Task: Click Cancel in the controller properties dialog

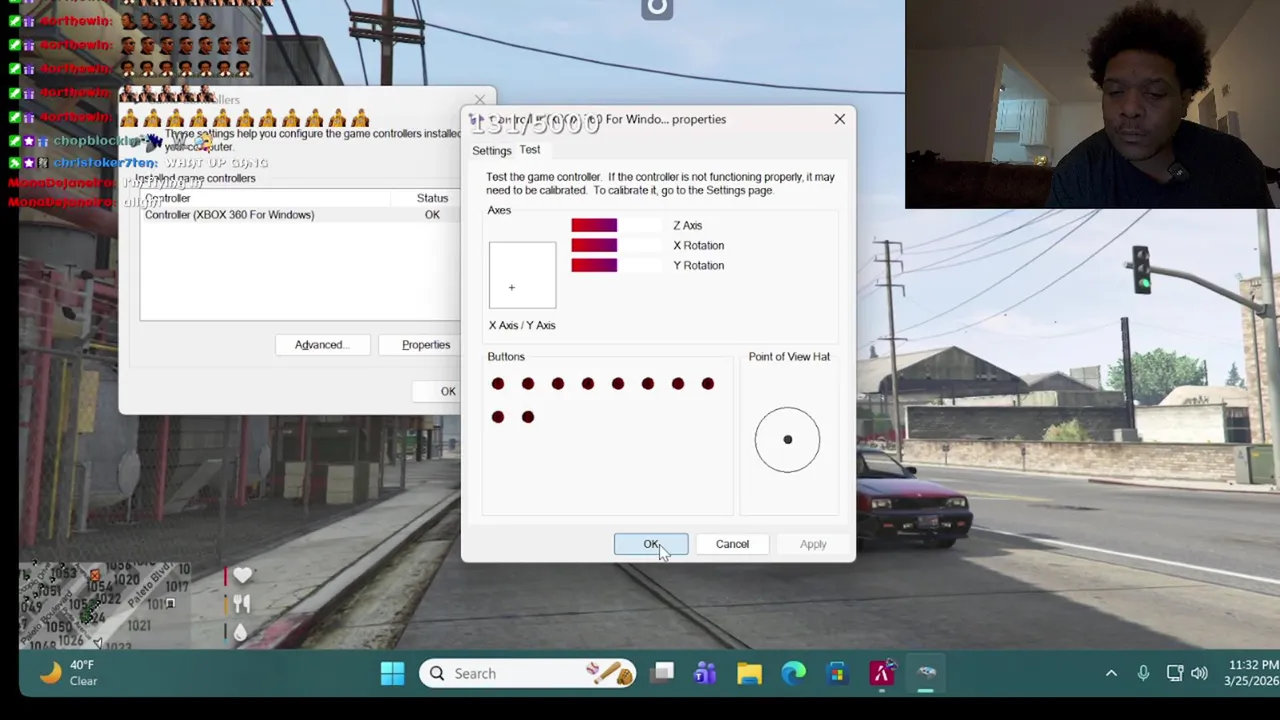Action: pyautogui.click(x=732, y=544)
